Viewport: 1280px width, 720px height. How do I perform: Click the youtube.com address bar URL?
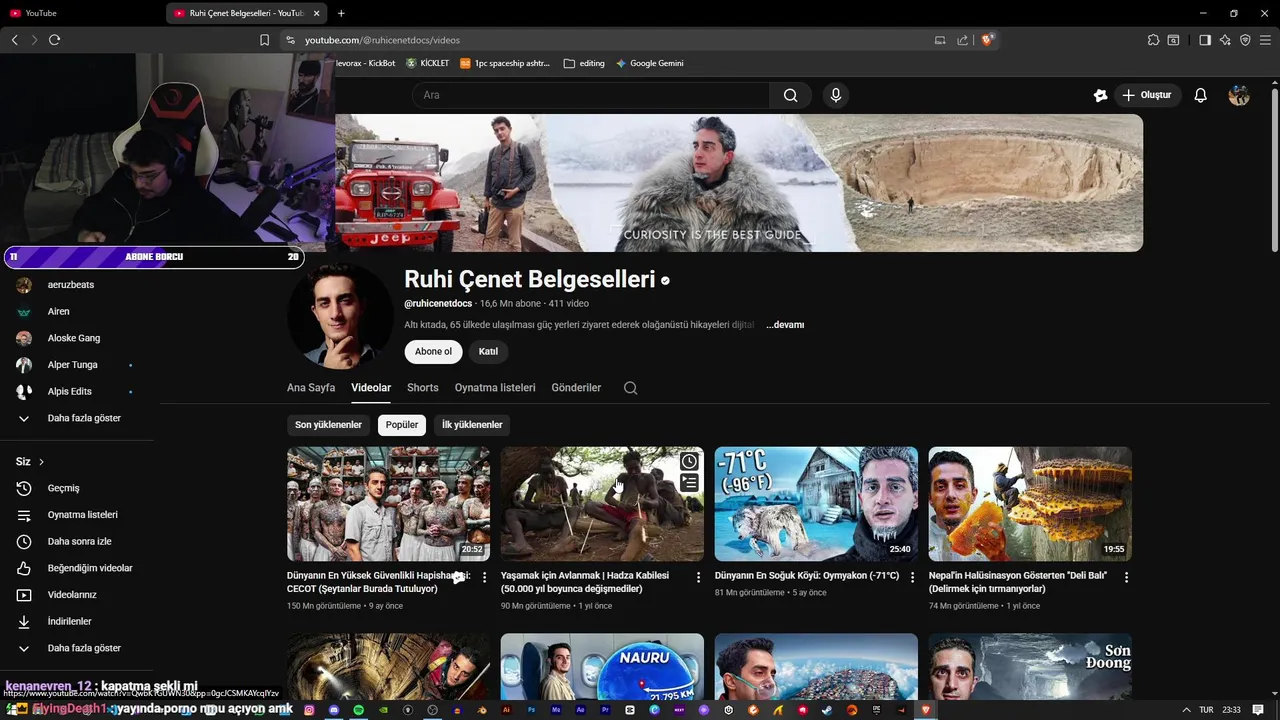[x=382, y=40]
